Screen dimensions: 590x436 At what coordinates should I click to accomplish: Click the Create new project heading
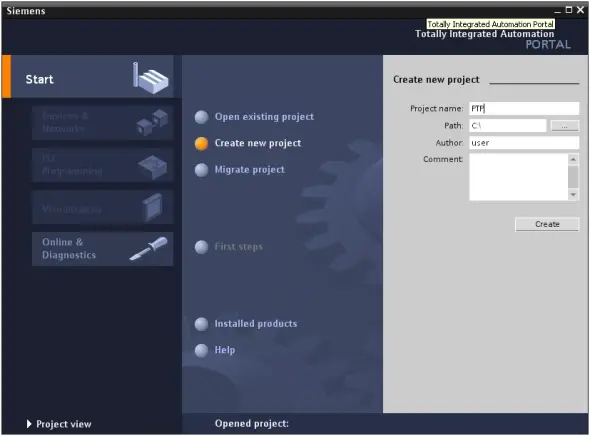click(x=436, y=79)
